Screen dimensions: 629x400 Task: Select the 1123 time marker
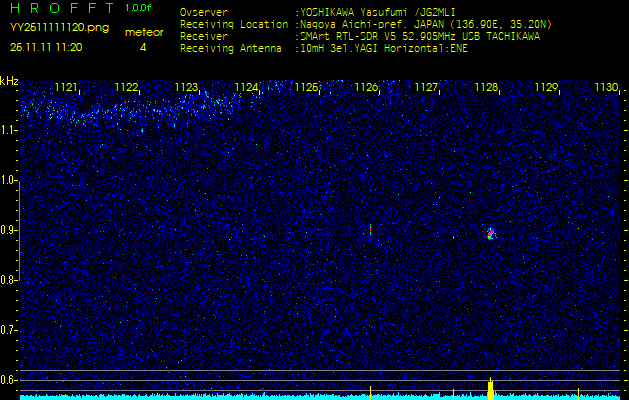coord(186,88)
